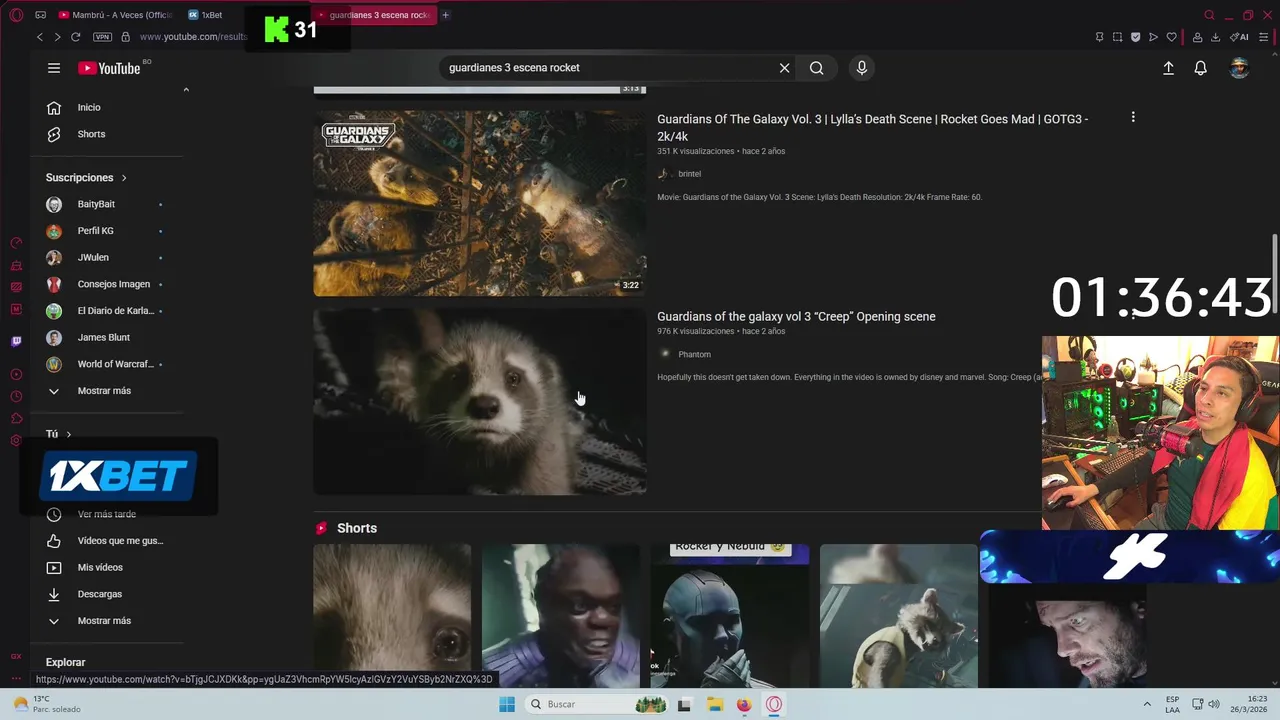Open YouTube notifications bell

[1200, 68]
